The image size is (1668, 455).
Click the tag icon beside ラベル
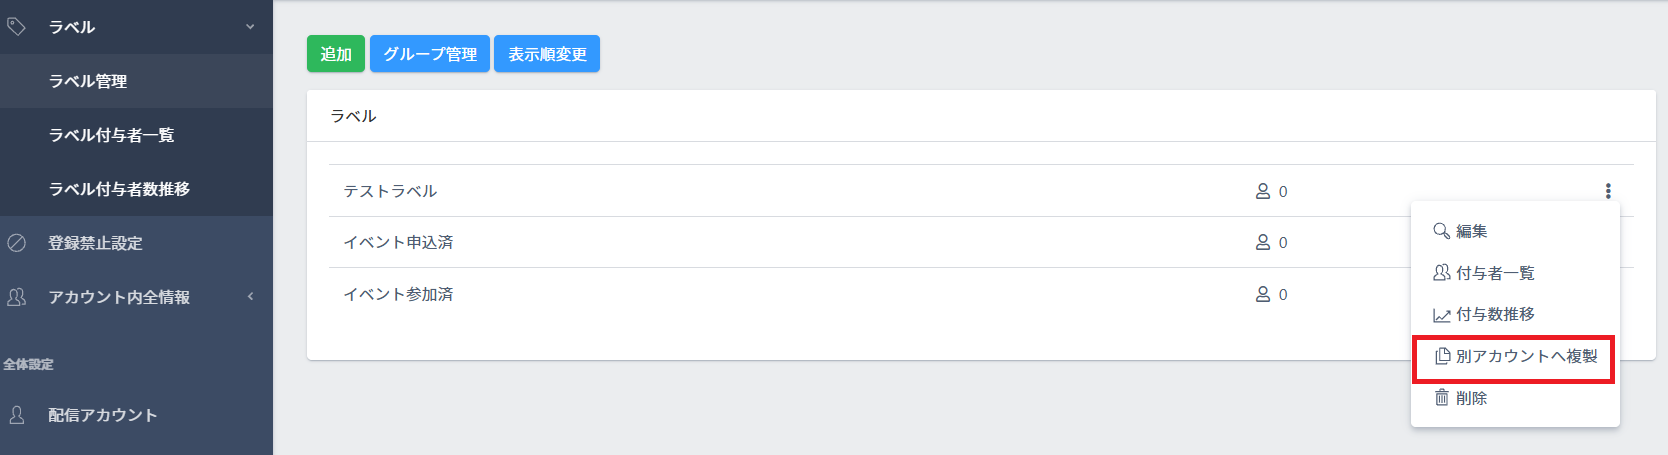[x=16, y=26]
